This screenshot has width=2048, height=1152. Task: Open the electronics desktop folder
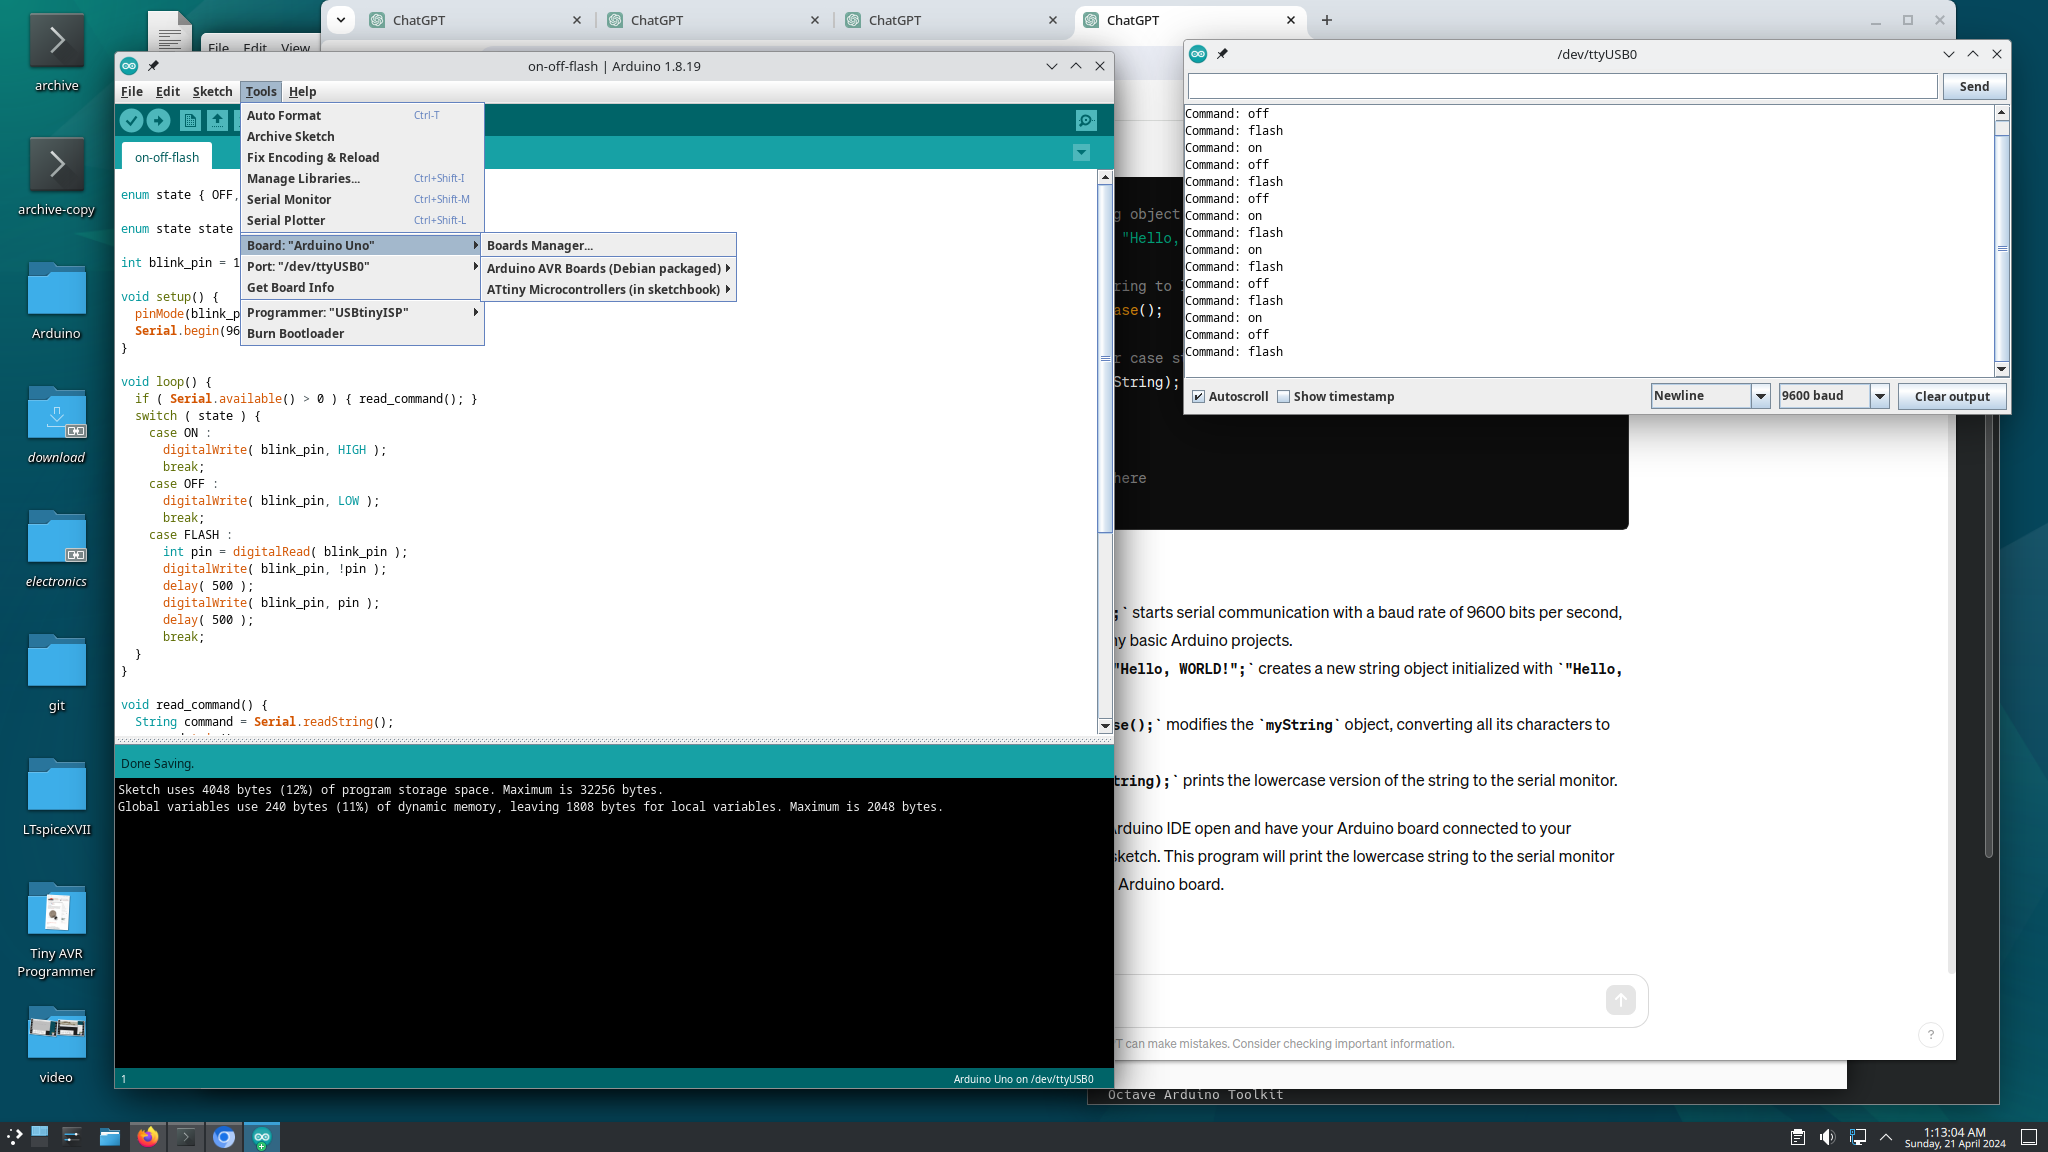click(x=57, y=548)
